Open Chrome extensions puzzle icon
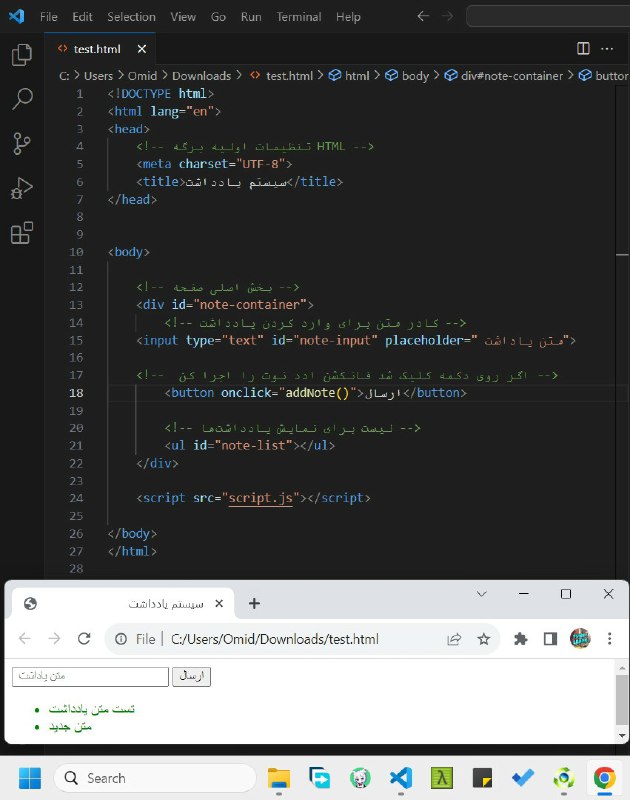The image size is (630, 800). click(520, 639)
